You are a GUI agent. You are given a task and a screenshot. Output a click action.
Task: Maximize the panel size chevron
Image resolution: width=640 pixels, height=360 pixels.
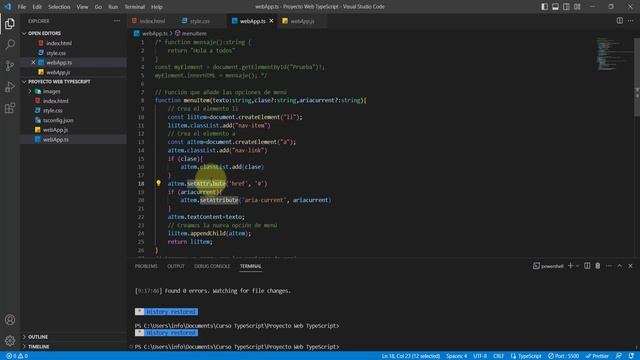coord(620,266)
